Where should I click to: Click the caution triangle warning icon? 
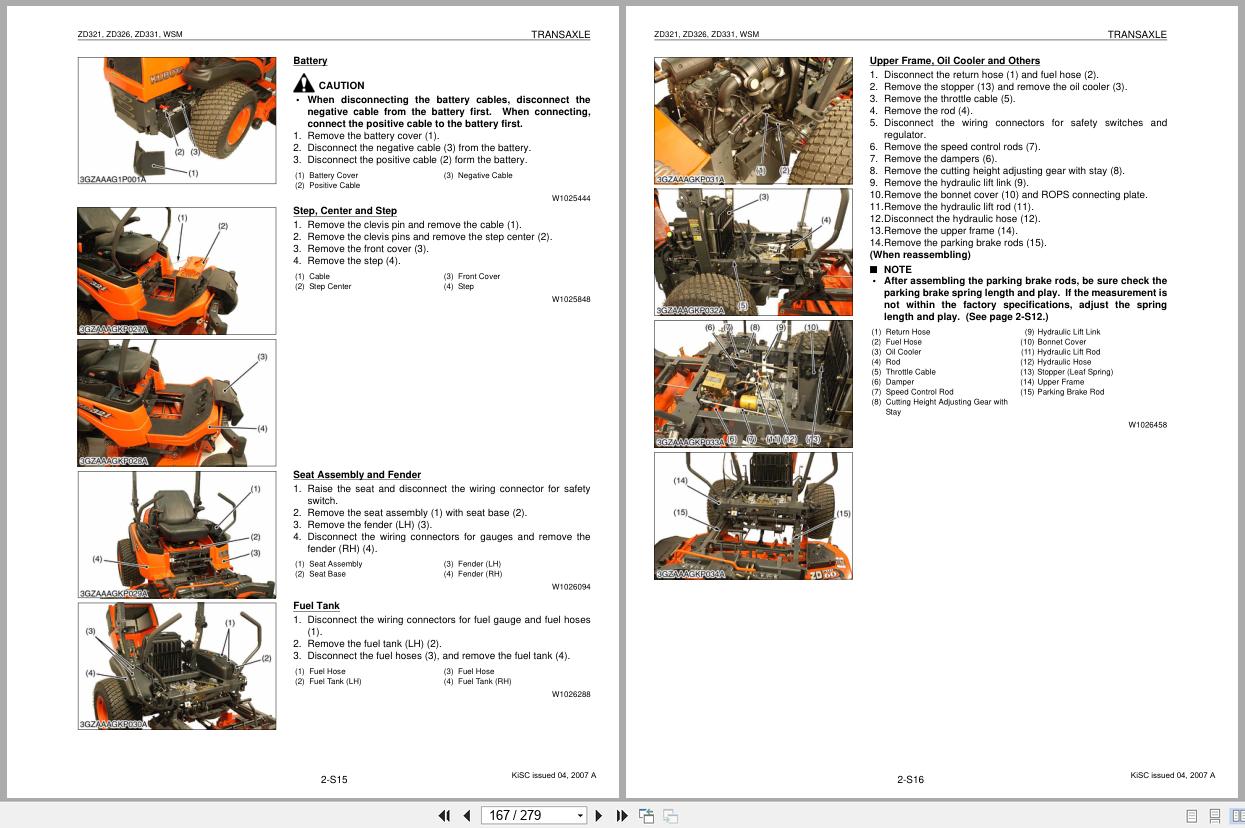coord(304,83)
